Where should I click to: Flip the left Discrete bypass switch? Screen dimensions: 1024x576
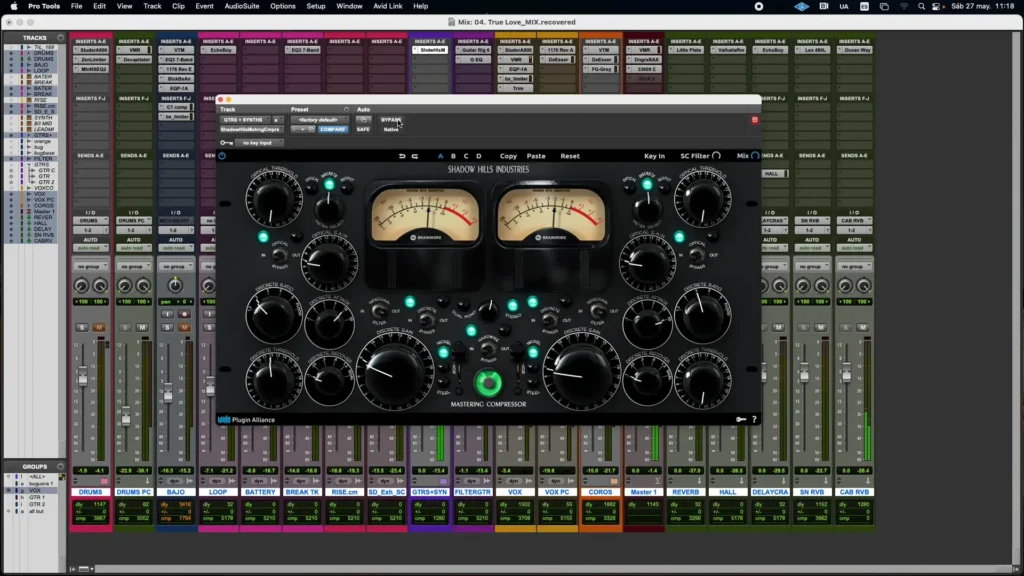point(427,321)
